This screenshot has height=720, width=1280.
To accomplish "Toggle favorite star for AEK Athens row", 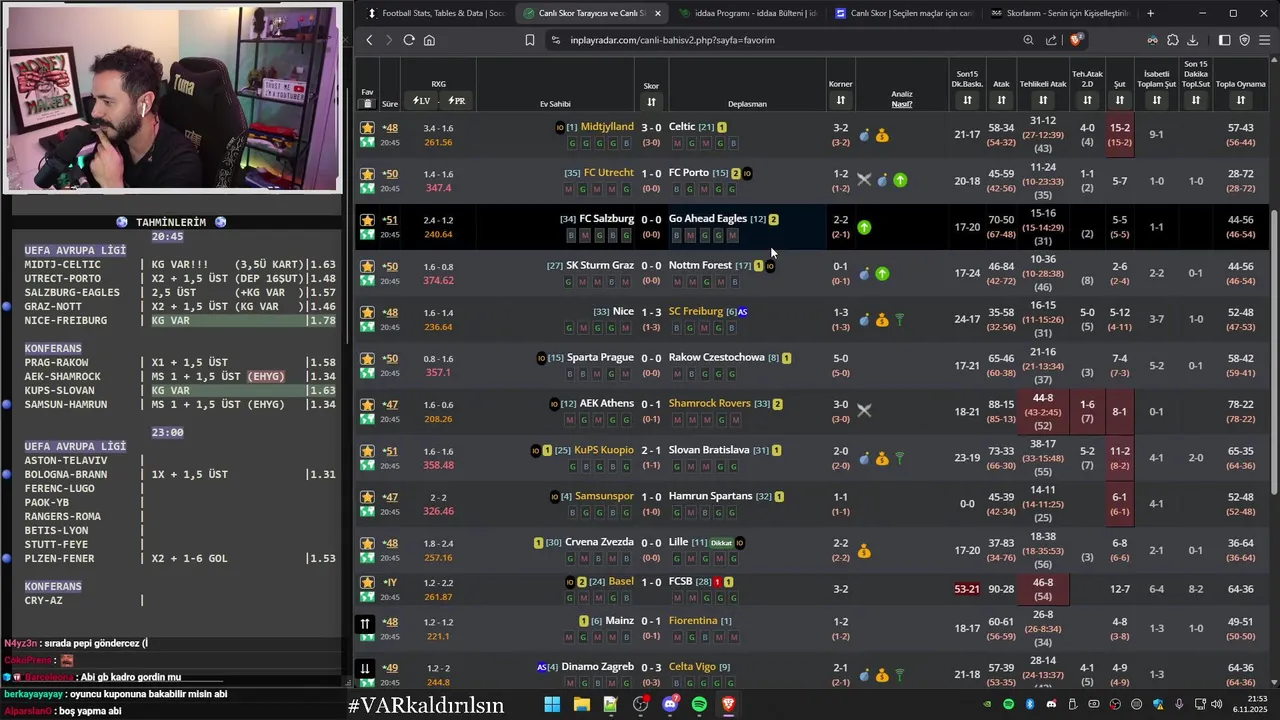I will click(x=367, y=404).
